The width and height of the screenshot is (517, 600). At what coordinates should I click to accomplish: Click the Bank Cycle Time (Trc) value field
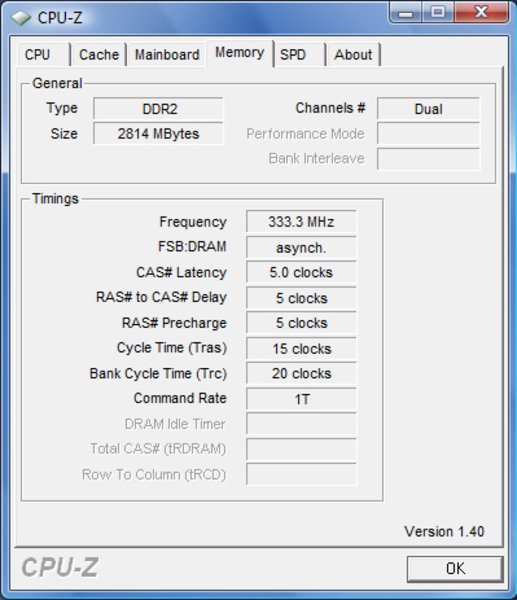301,373
